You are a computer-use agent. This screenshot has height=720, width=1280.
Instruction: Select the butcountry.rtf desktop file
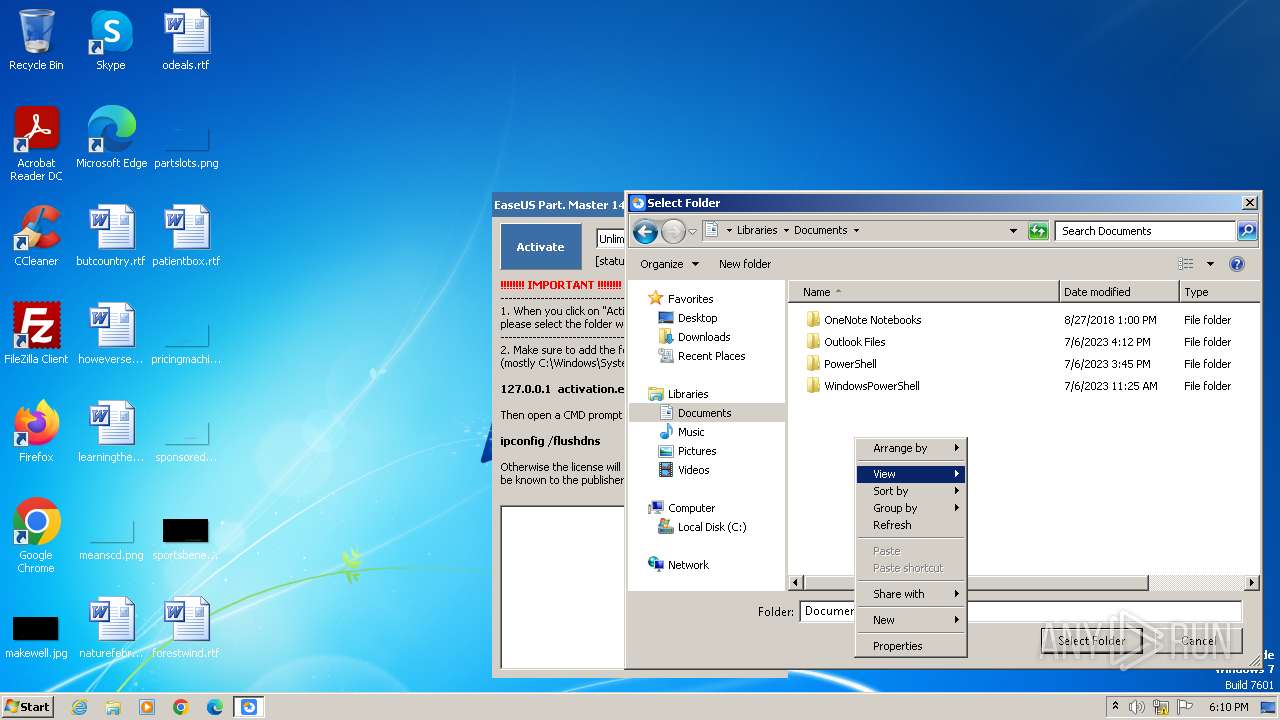pos(111,236)
